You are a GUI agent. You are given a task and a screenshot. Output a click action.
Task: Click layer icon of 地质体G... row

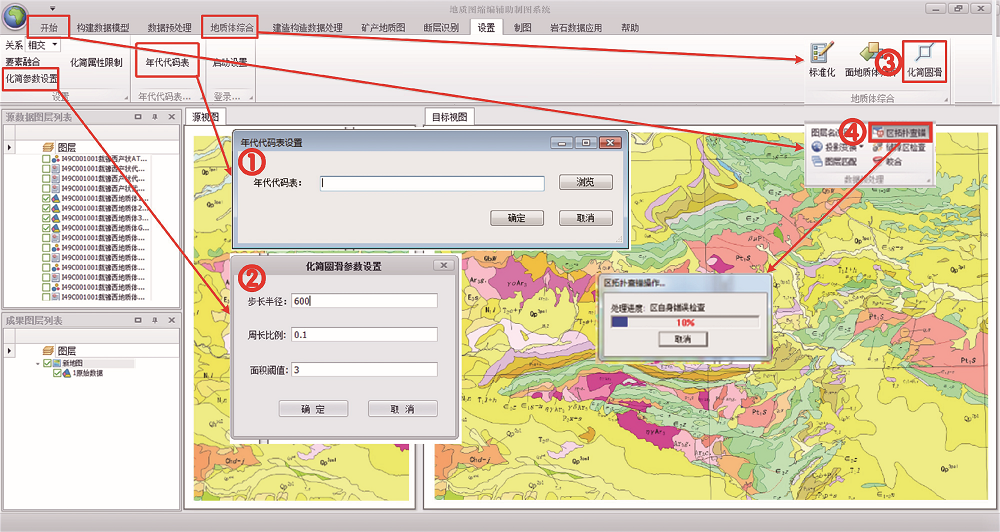(56, 228)
